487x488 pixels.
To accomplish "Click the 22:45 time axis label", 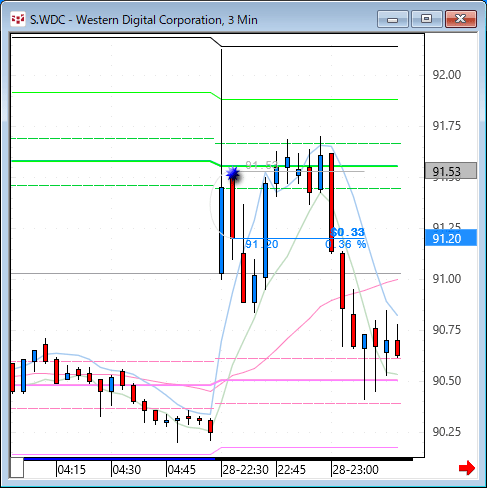I will click(292, 470).
